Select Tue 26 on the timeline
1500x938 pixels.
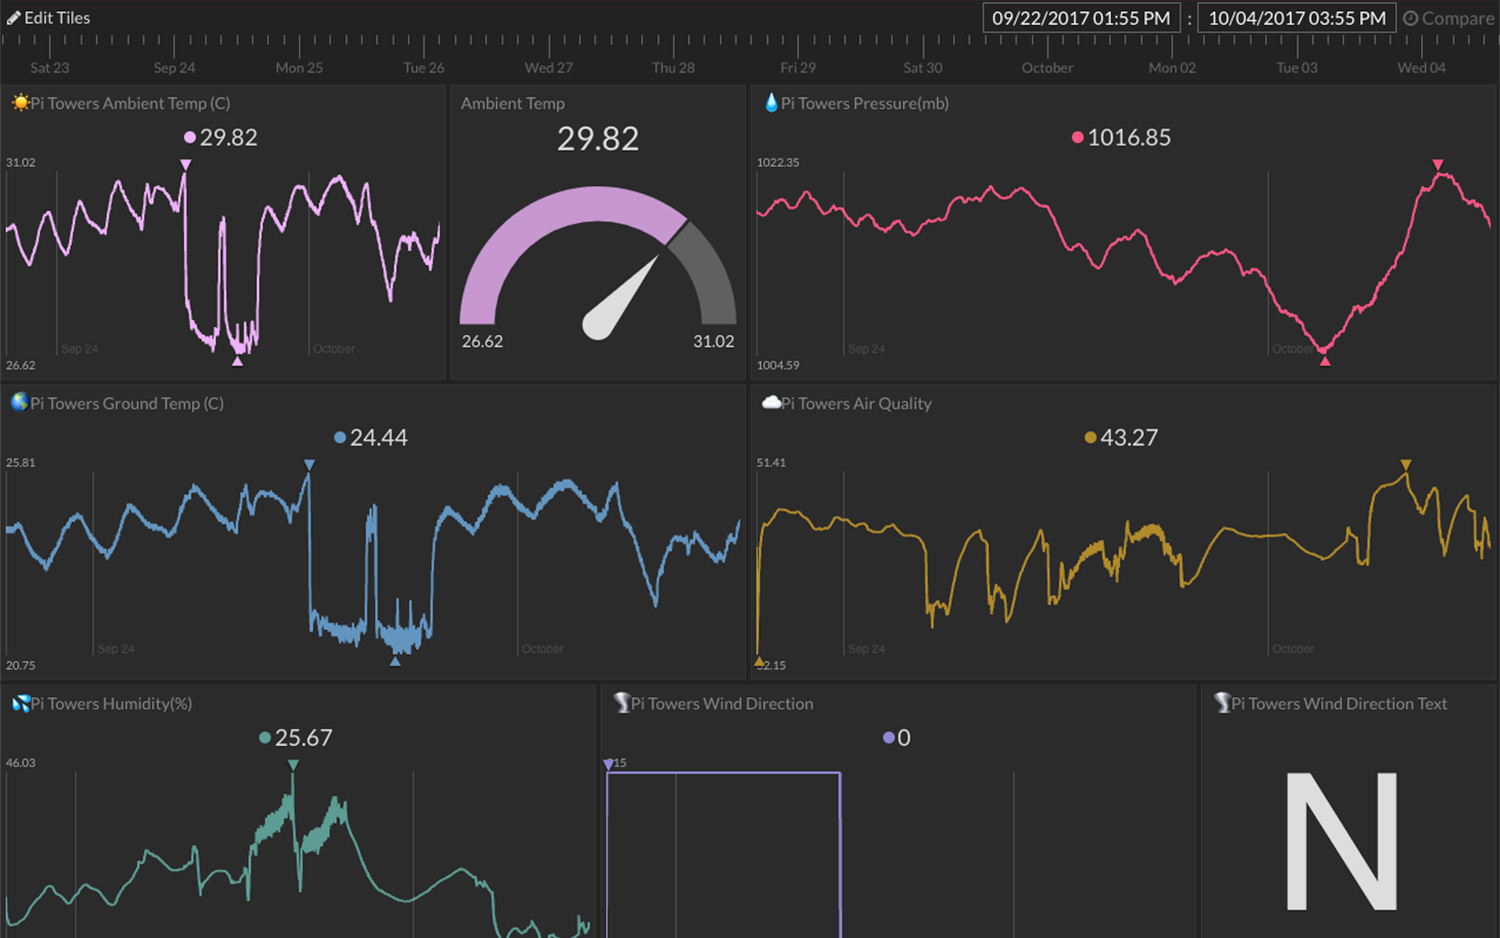click(x=424, y=68)
